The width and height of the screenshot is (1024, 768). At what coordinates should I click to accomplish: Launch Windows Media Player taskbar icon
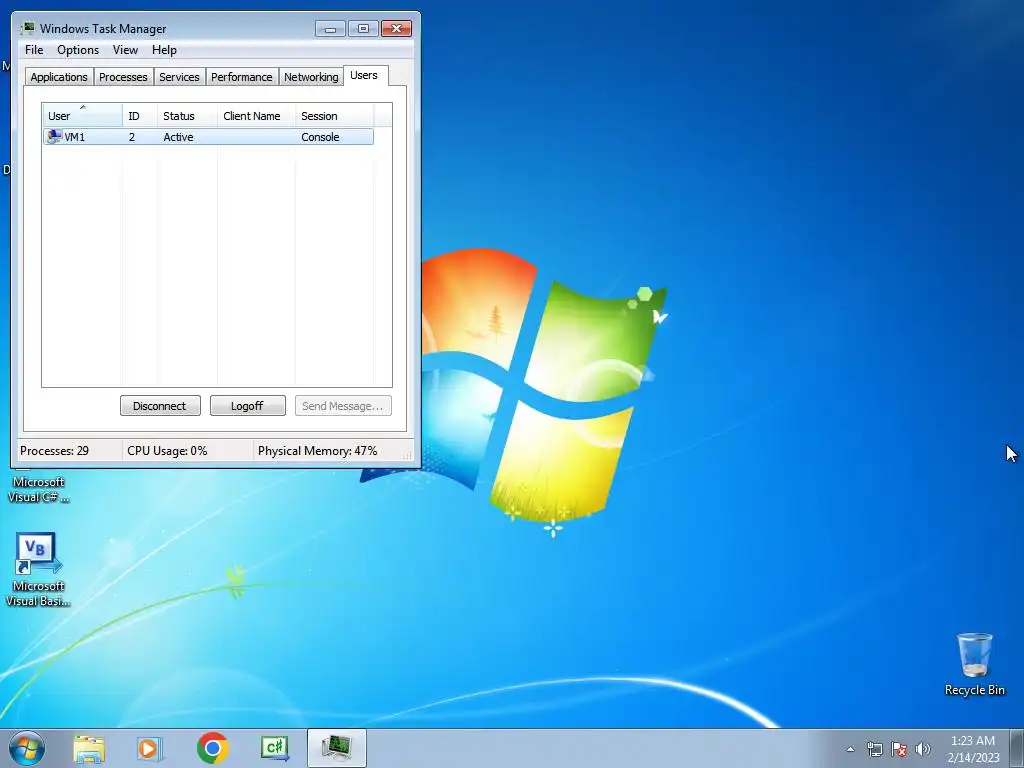[150, 748]
